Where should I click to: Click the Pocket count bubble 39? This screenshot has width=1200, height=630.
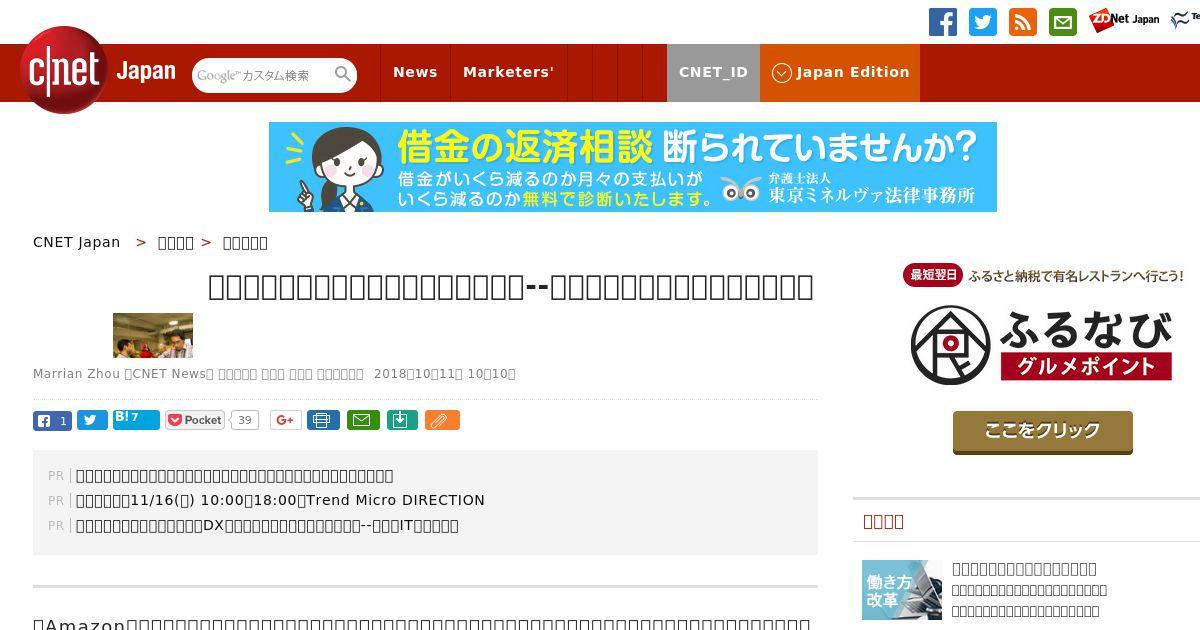point(245,420)
